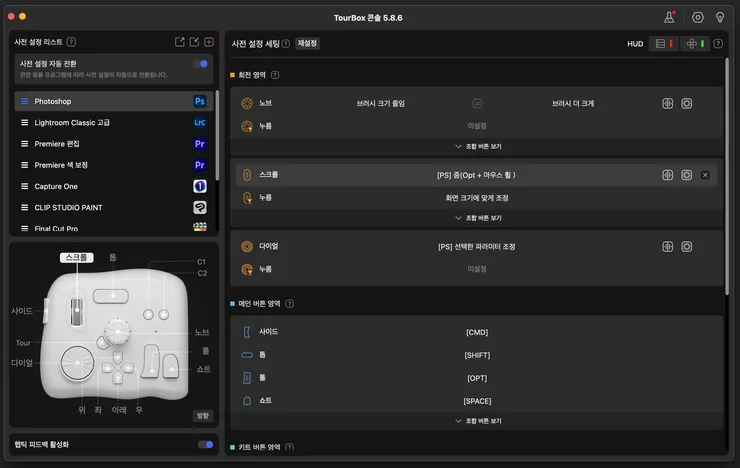Click the first action icon in 스크롤 row

pos(667,175)
